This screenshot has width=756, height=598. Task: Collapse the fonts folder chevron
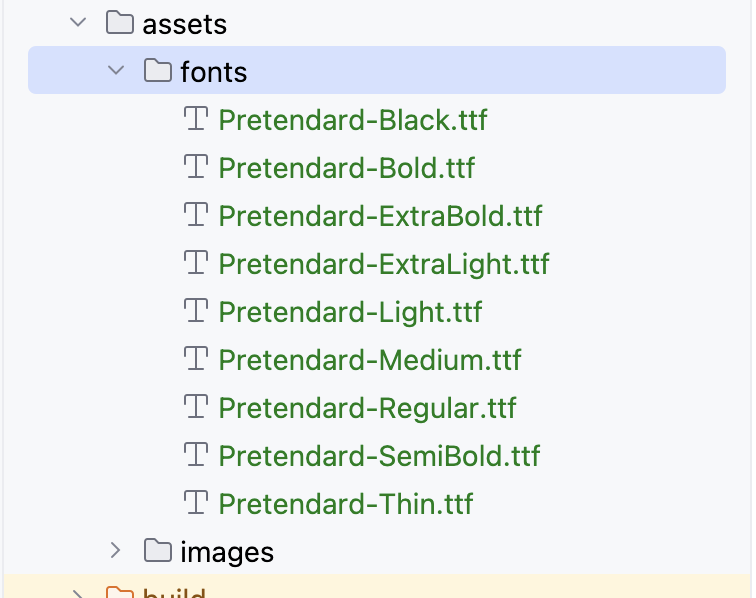(116, 71)
